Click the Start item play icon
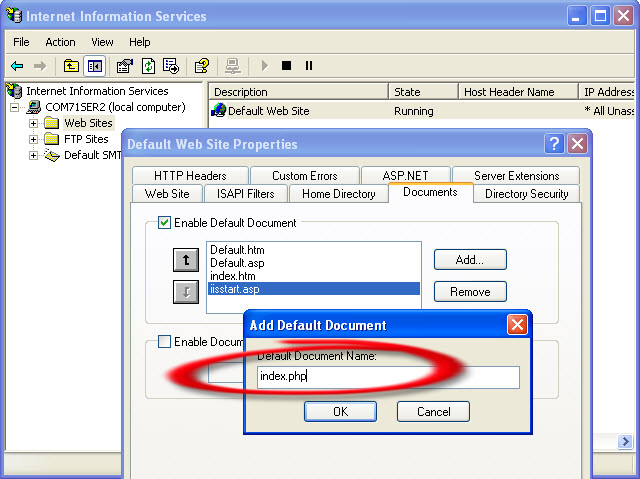 point(264,66)
